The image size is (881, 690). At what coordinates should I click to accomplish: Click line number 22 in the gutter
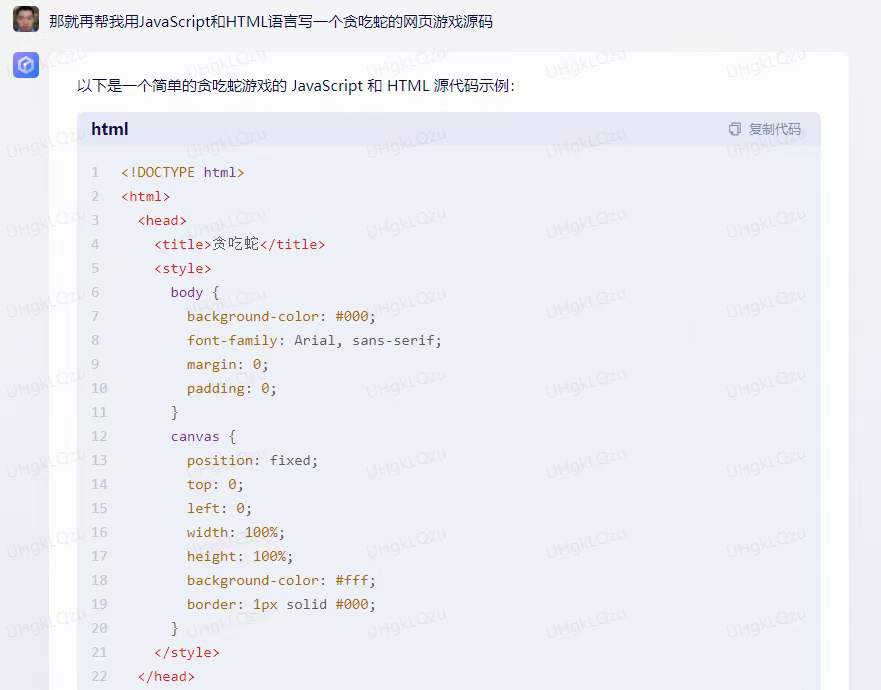click(x=99, y=677)
